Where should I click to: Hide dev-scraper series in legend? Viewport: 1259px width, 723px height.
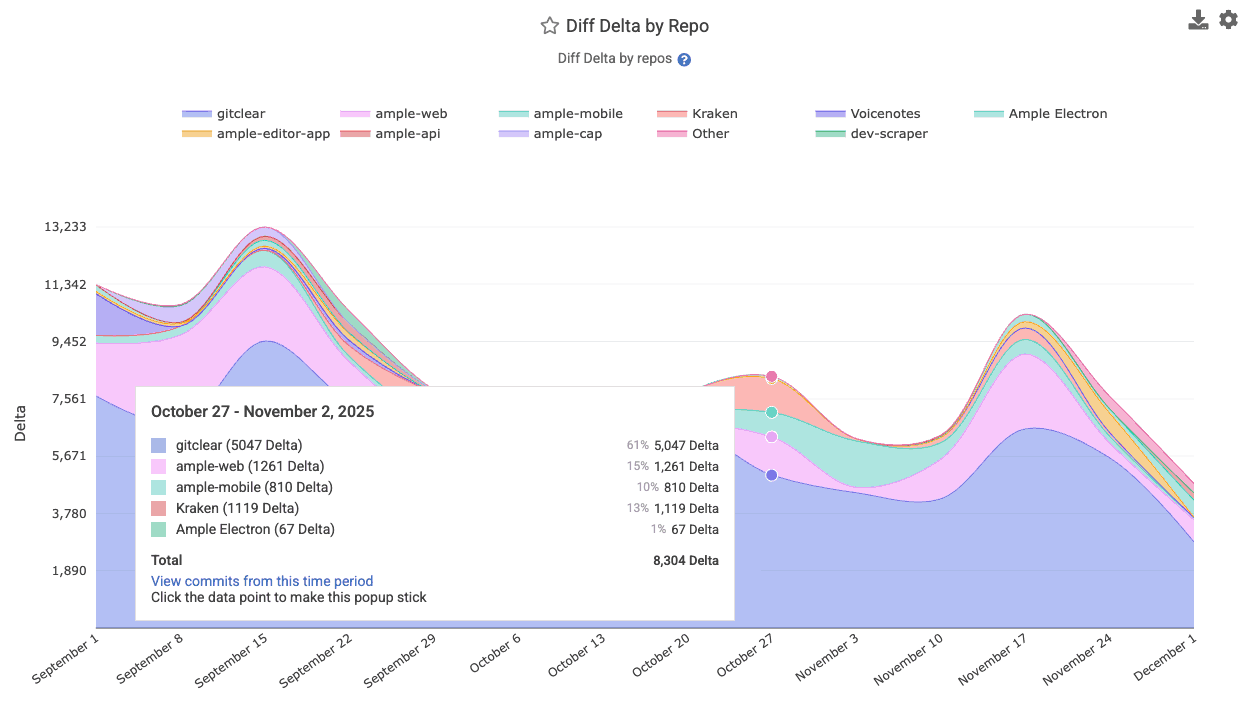pyautogui.click(x=872, y=134)
